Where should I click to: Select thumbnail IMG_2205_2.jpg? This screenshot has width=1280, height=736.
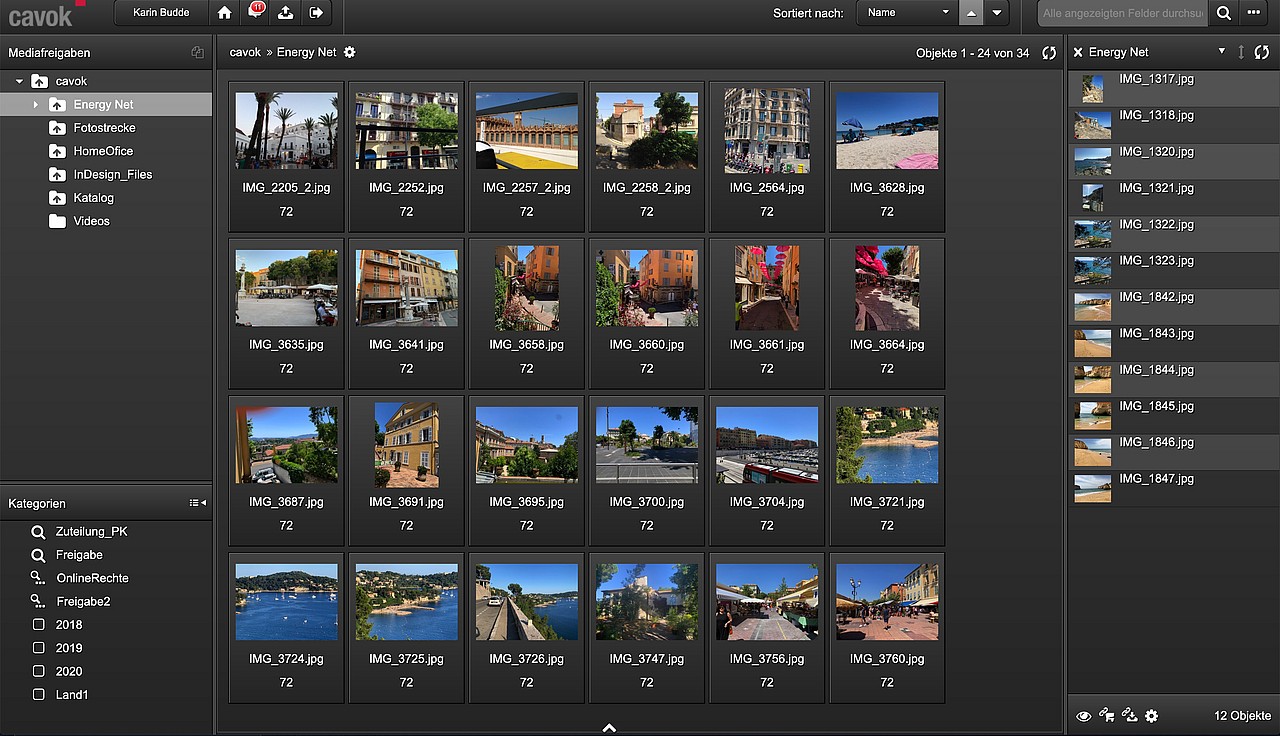click(286, 131)
